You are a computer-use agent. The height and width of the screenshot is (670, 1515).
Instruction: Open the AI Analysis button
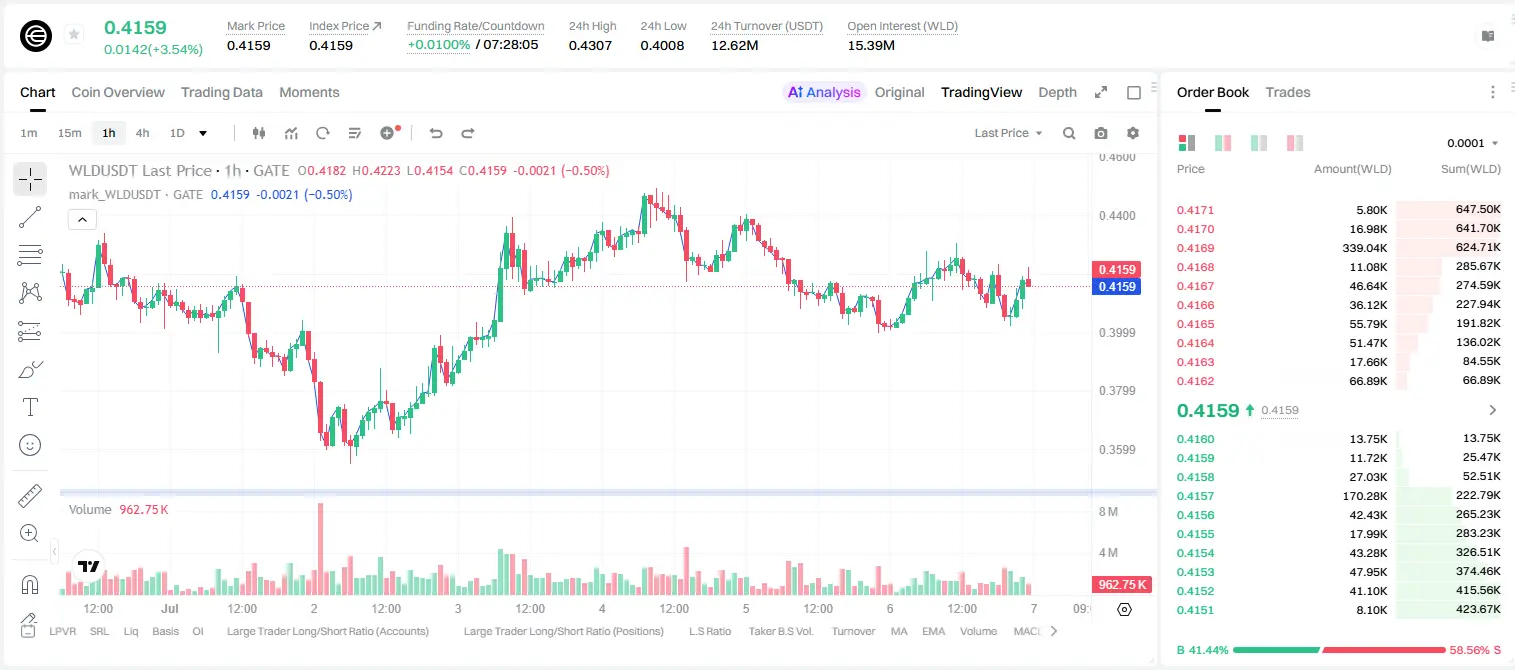(x=824, y=92)
